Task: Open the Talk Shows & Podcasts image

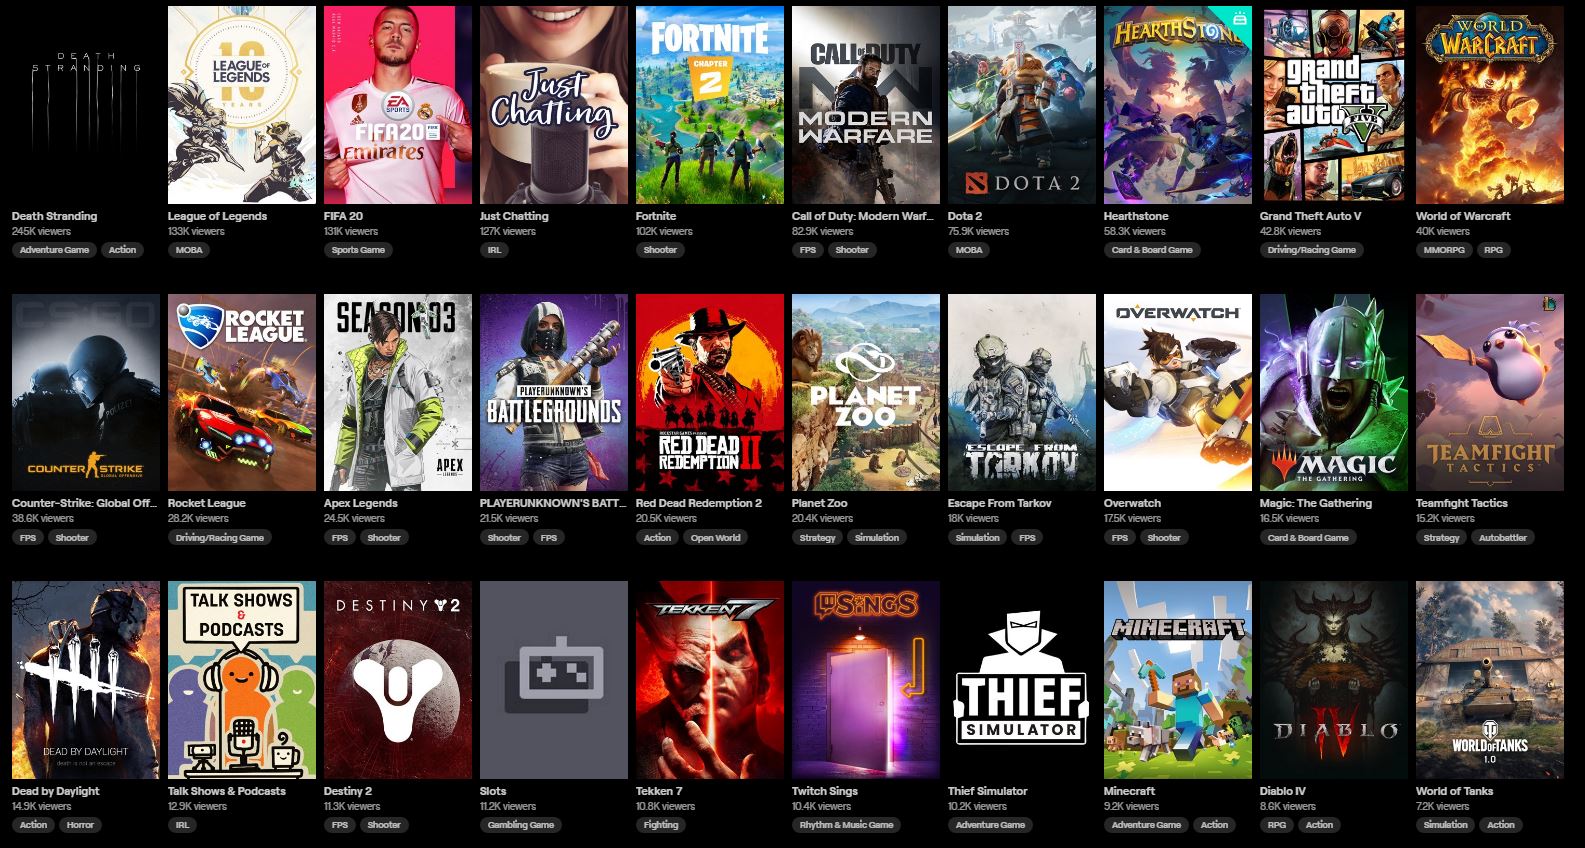Action: point(242,680)
